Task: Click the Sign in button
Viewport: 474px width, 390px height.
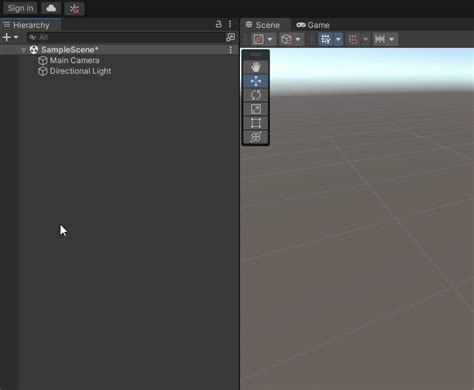Action: pyautogui.click(x=21, y=8)
